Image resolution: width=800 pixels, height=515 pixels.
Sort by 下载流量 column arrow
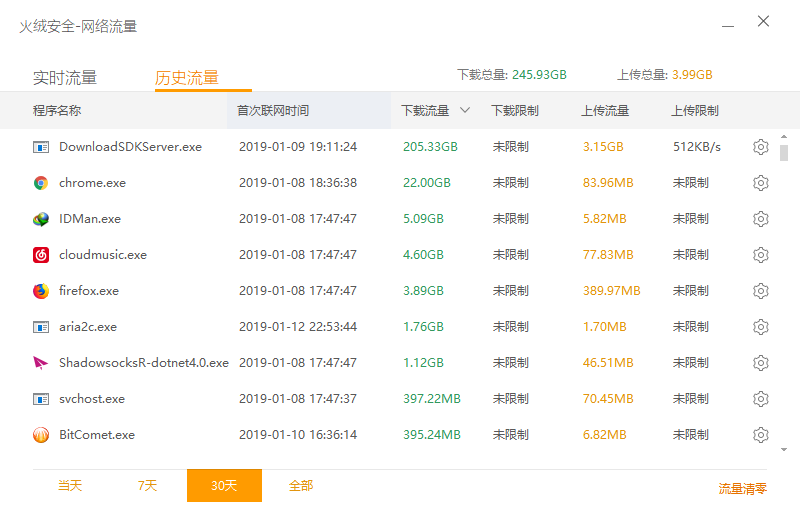coord(464,111)
